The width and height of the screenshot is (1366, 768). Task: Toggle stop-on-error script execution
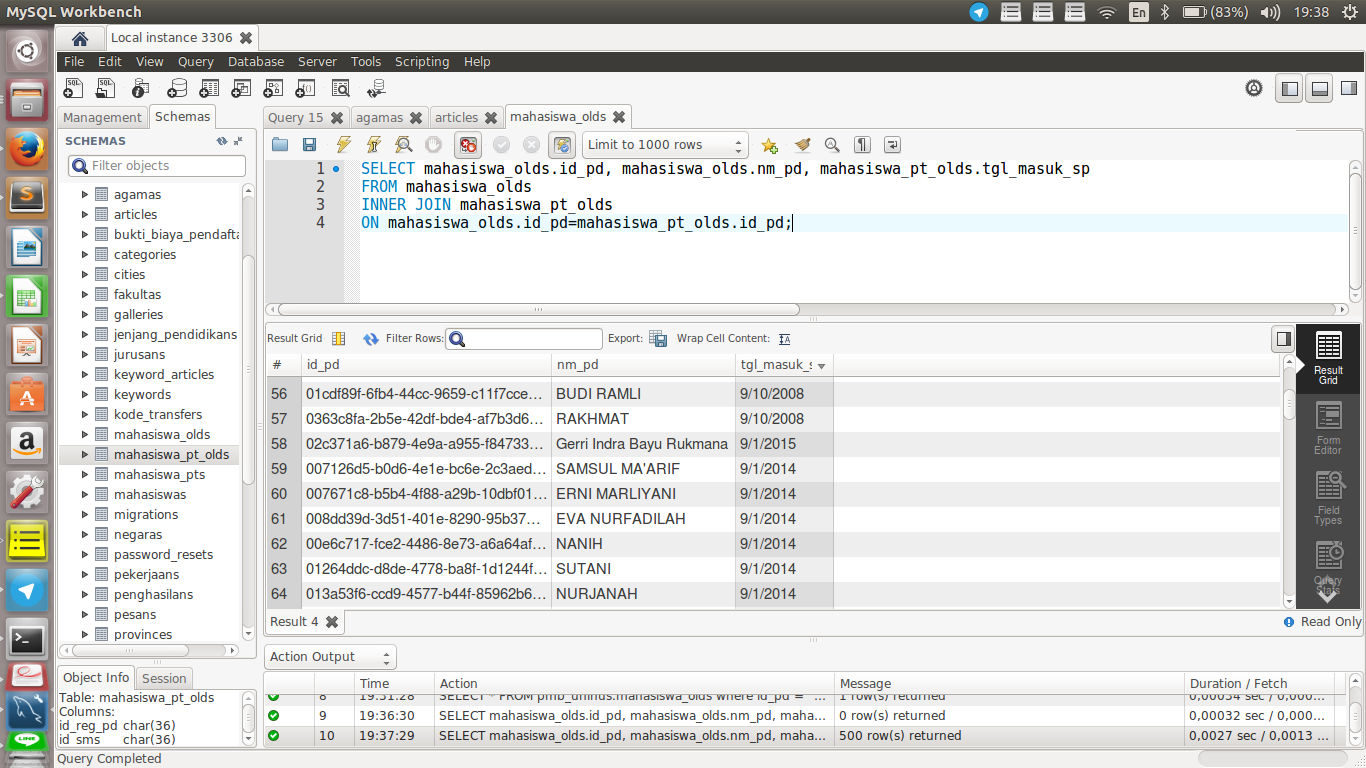tap(469, 145)
